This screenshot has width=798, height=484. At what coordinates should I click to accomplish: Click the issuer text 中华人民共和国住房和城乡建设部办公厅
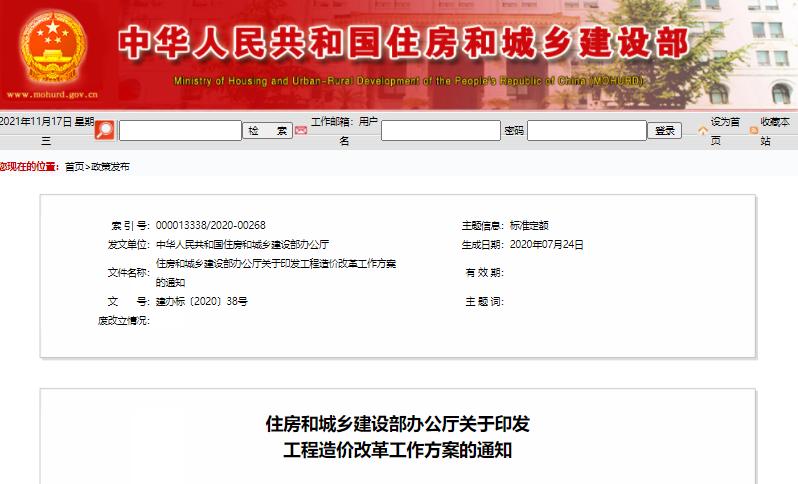(x=242, y=244)
